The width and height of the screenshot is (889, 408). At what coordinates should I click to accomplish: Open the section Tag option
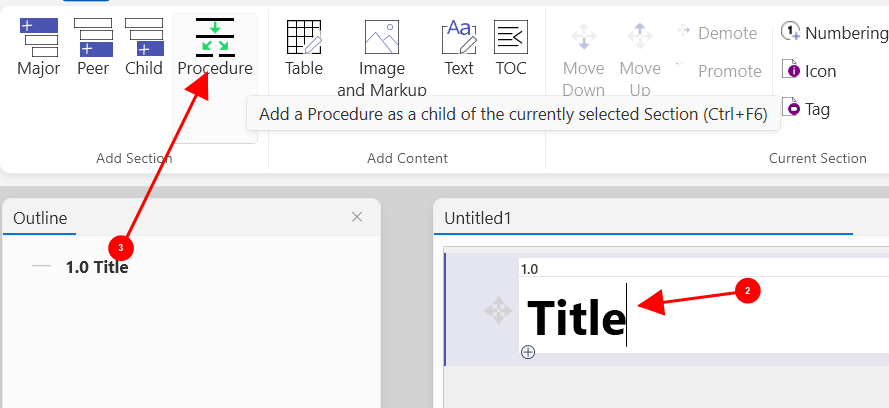point(806,109)
